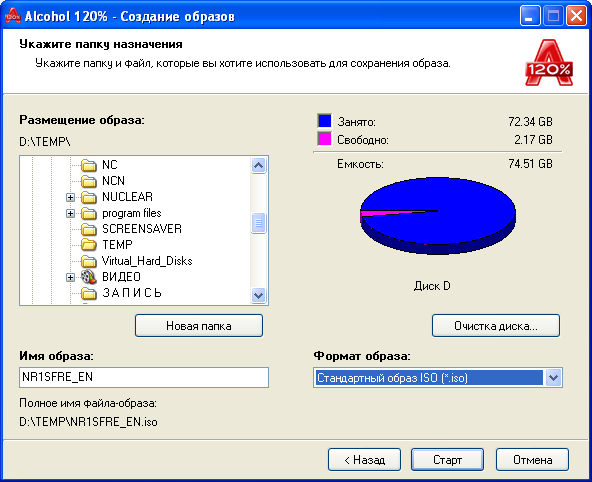Open the Формат образа dropdown
Screen dimensions: 592x482
553,377
